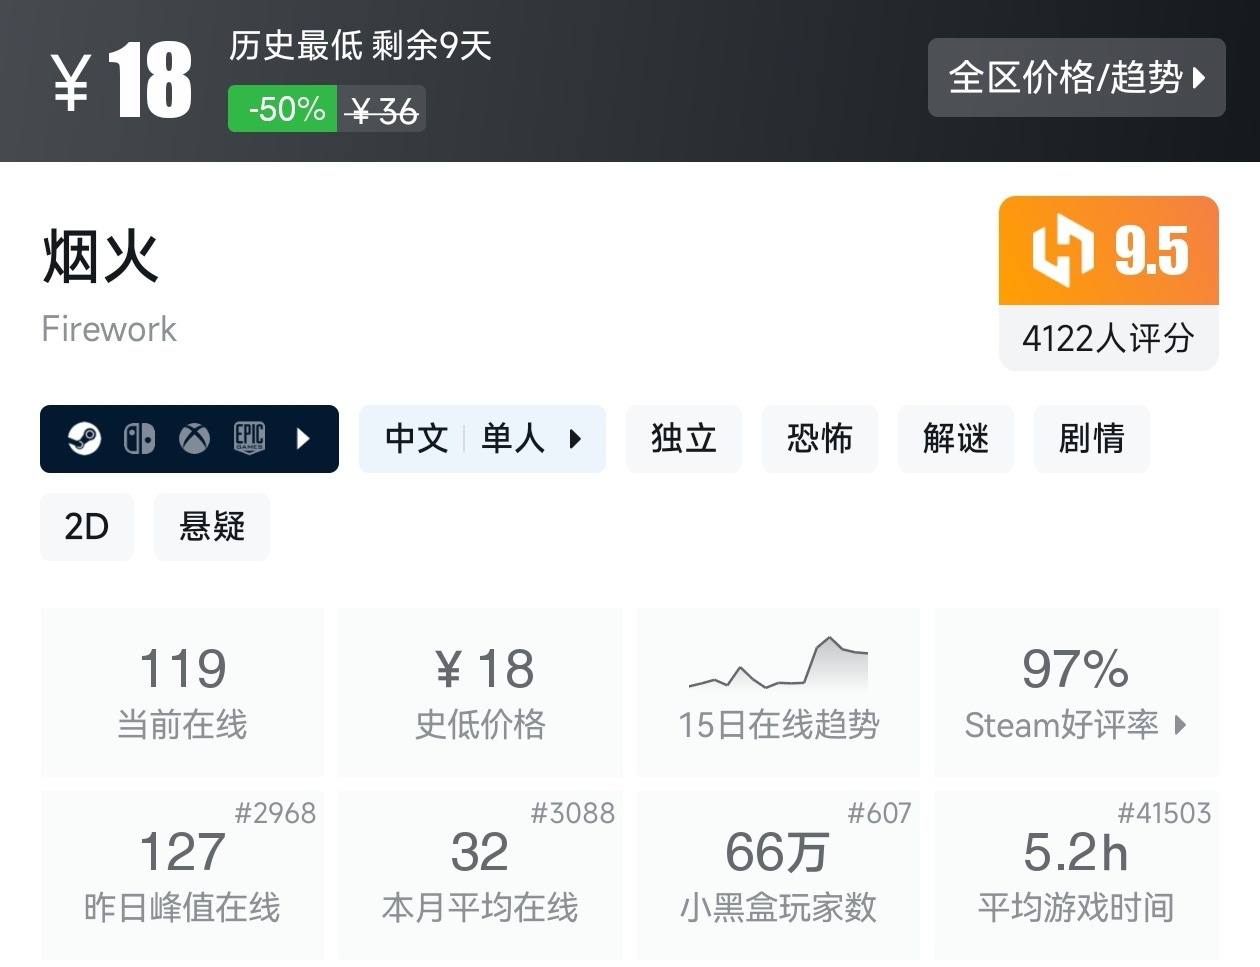Viewport: 1260px width, 967px height.
Task: Click the Nintendo Switch platform icon
Action: coord(140,438)
